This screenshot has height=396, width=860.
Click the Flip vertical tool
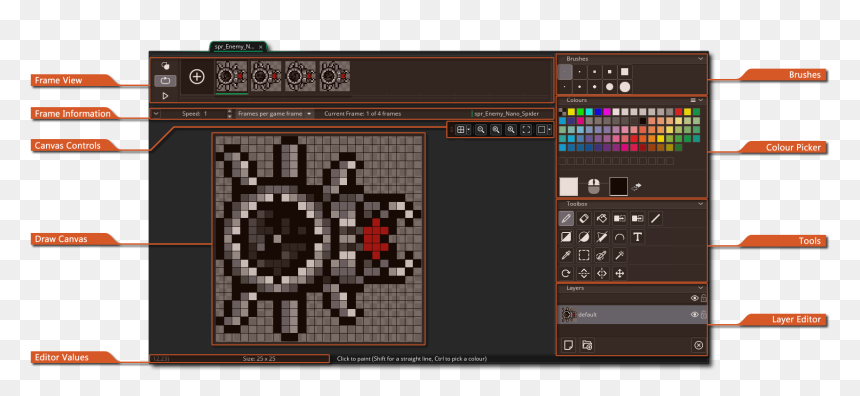[x=584, y=273]
